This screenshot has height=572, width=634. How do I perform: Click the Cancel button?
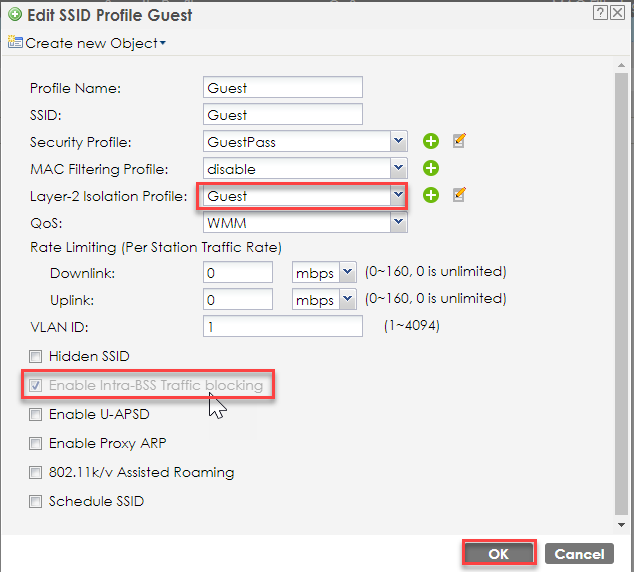point(579,553)
